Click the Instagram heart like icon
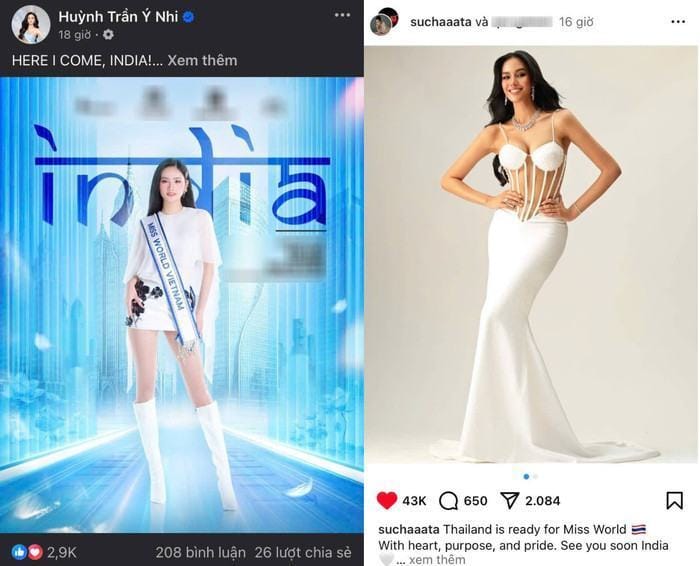The height and width of the screenshot is (566, 700). point(387,500)
